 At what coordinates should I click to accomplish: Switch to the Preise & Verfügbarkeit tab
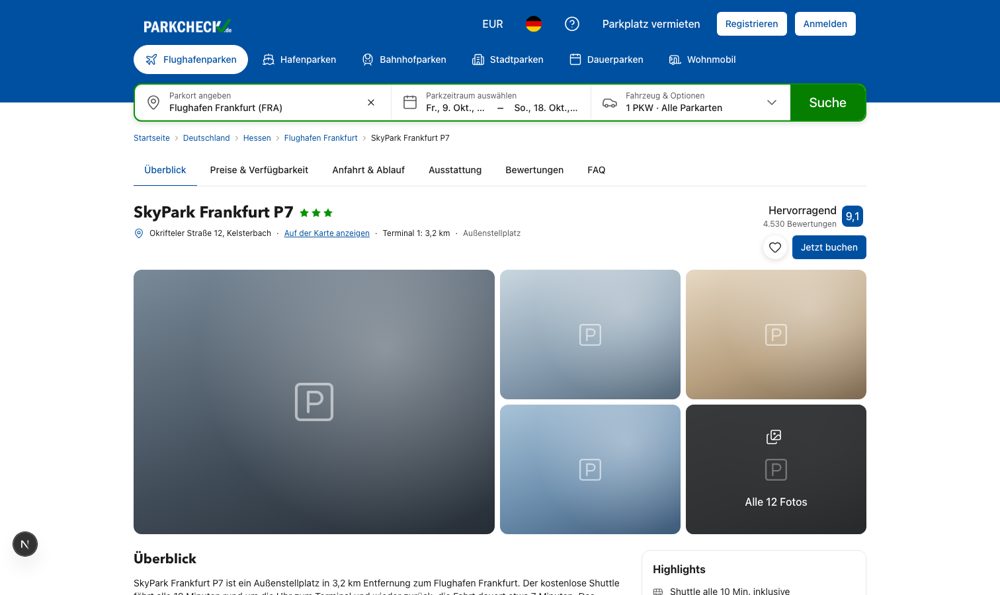(259, 170)
